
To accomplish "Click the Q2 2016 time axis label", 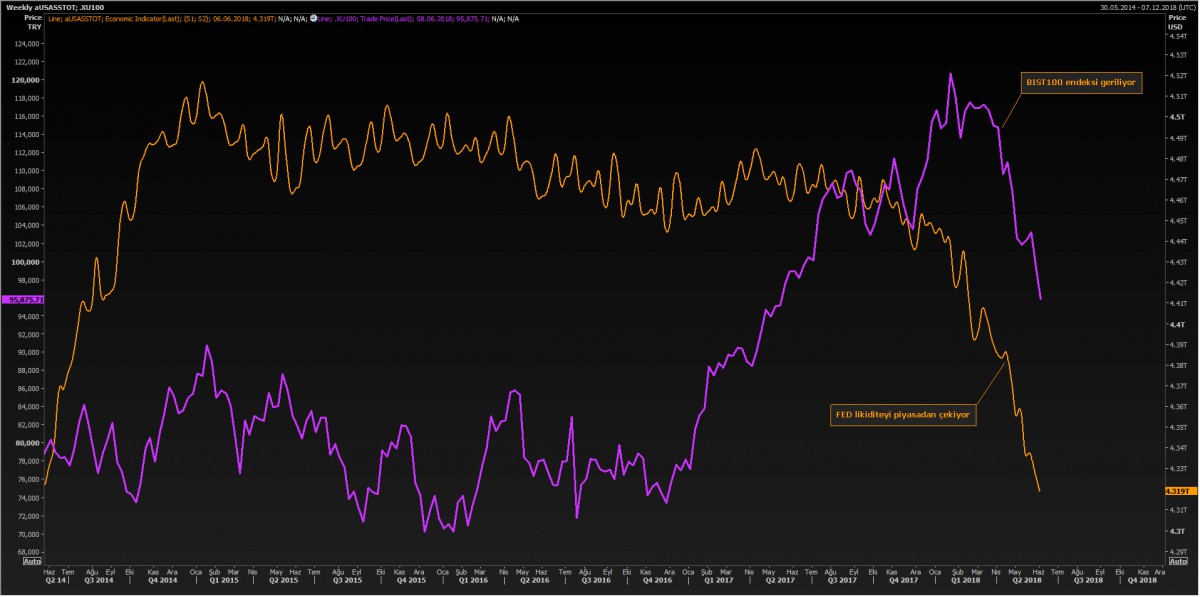I will point(534,579).
